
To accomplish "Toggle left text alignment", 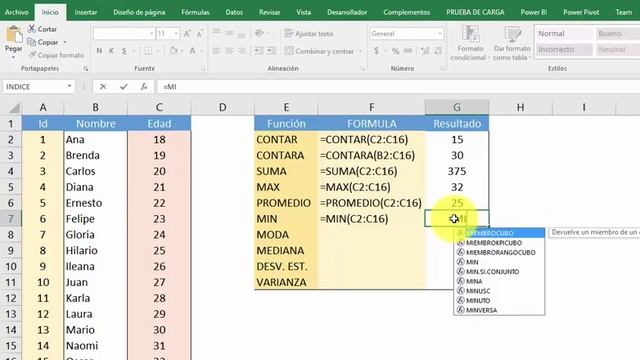I will pos(217,51).
